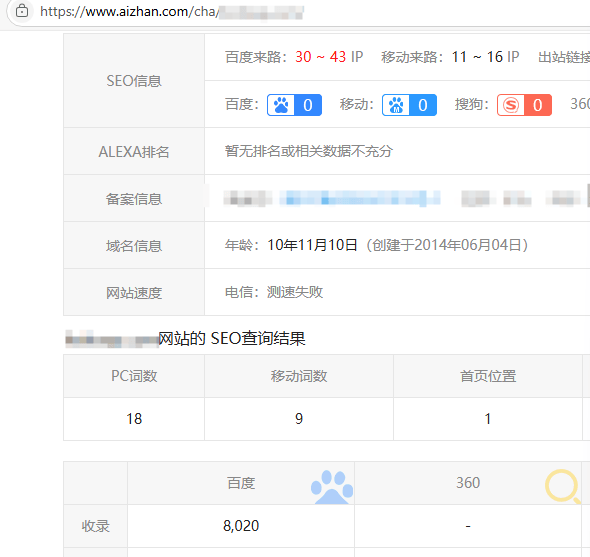Image resolution: width=590 pixels, height=557 pixels.
Task: Click the PC词数 column header
Action: coord(134,376)
